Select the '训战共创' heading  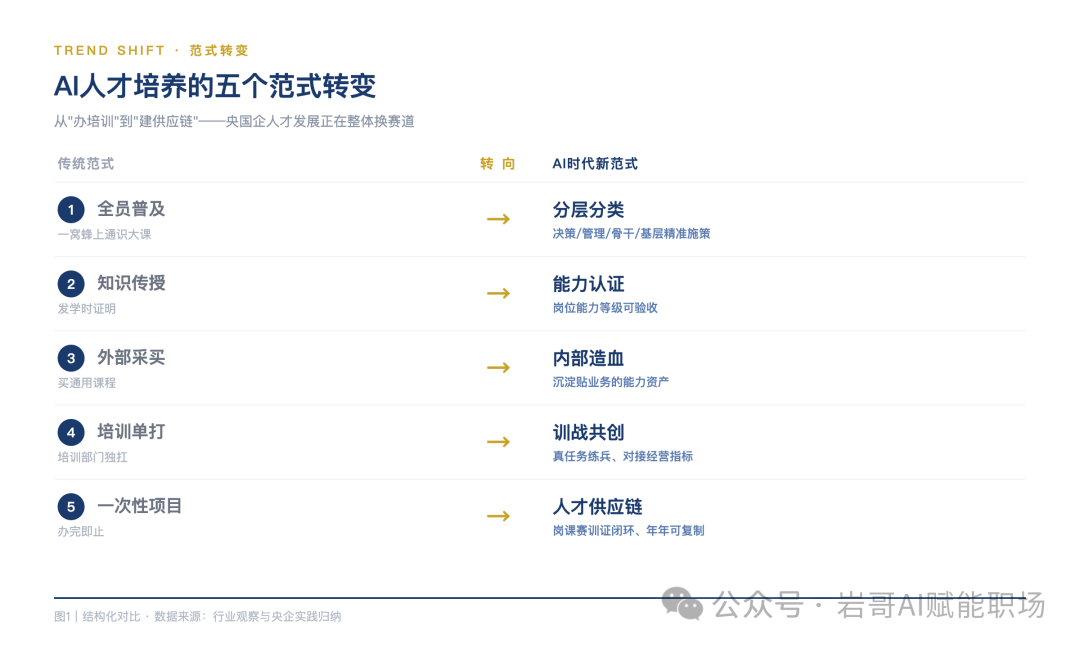point(588,432)
